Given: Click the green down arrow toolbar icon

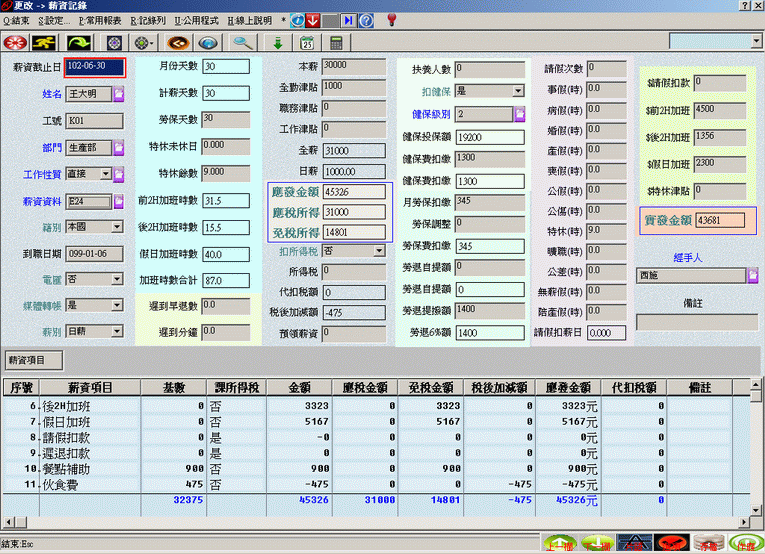Looking at the screenshot, I should pos(278,43).
